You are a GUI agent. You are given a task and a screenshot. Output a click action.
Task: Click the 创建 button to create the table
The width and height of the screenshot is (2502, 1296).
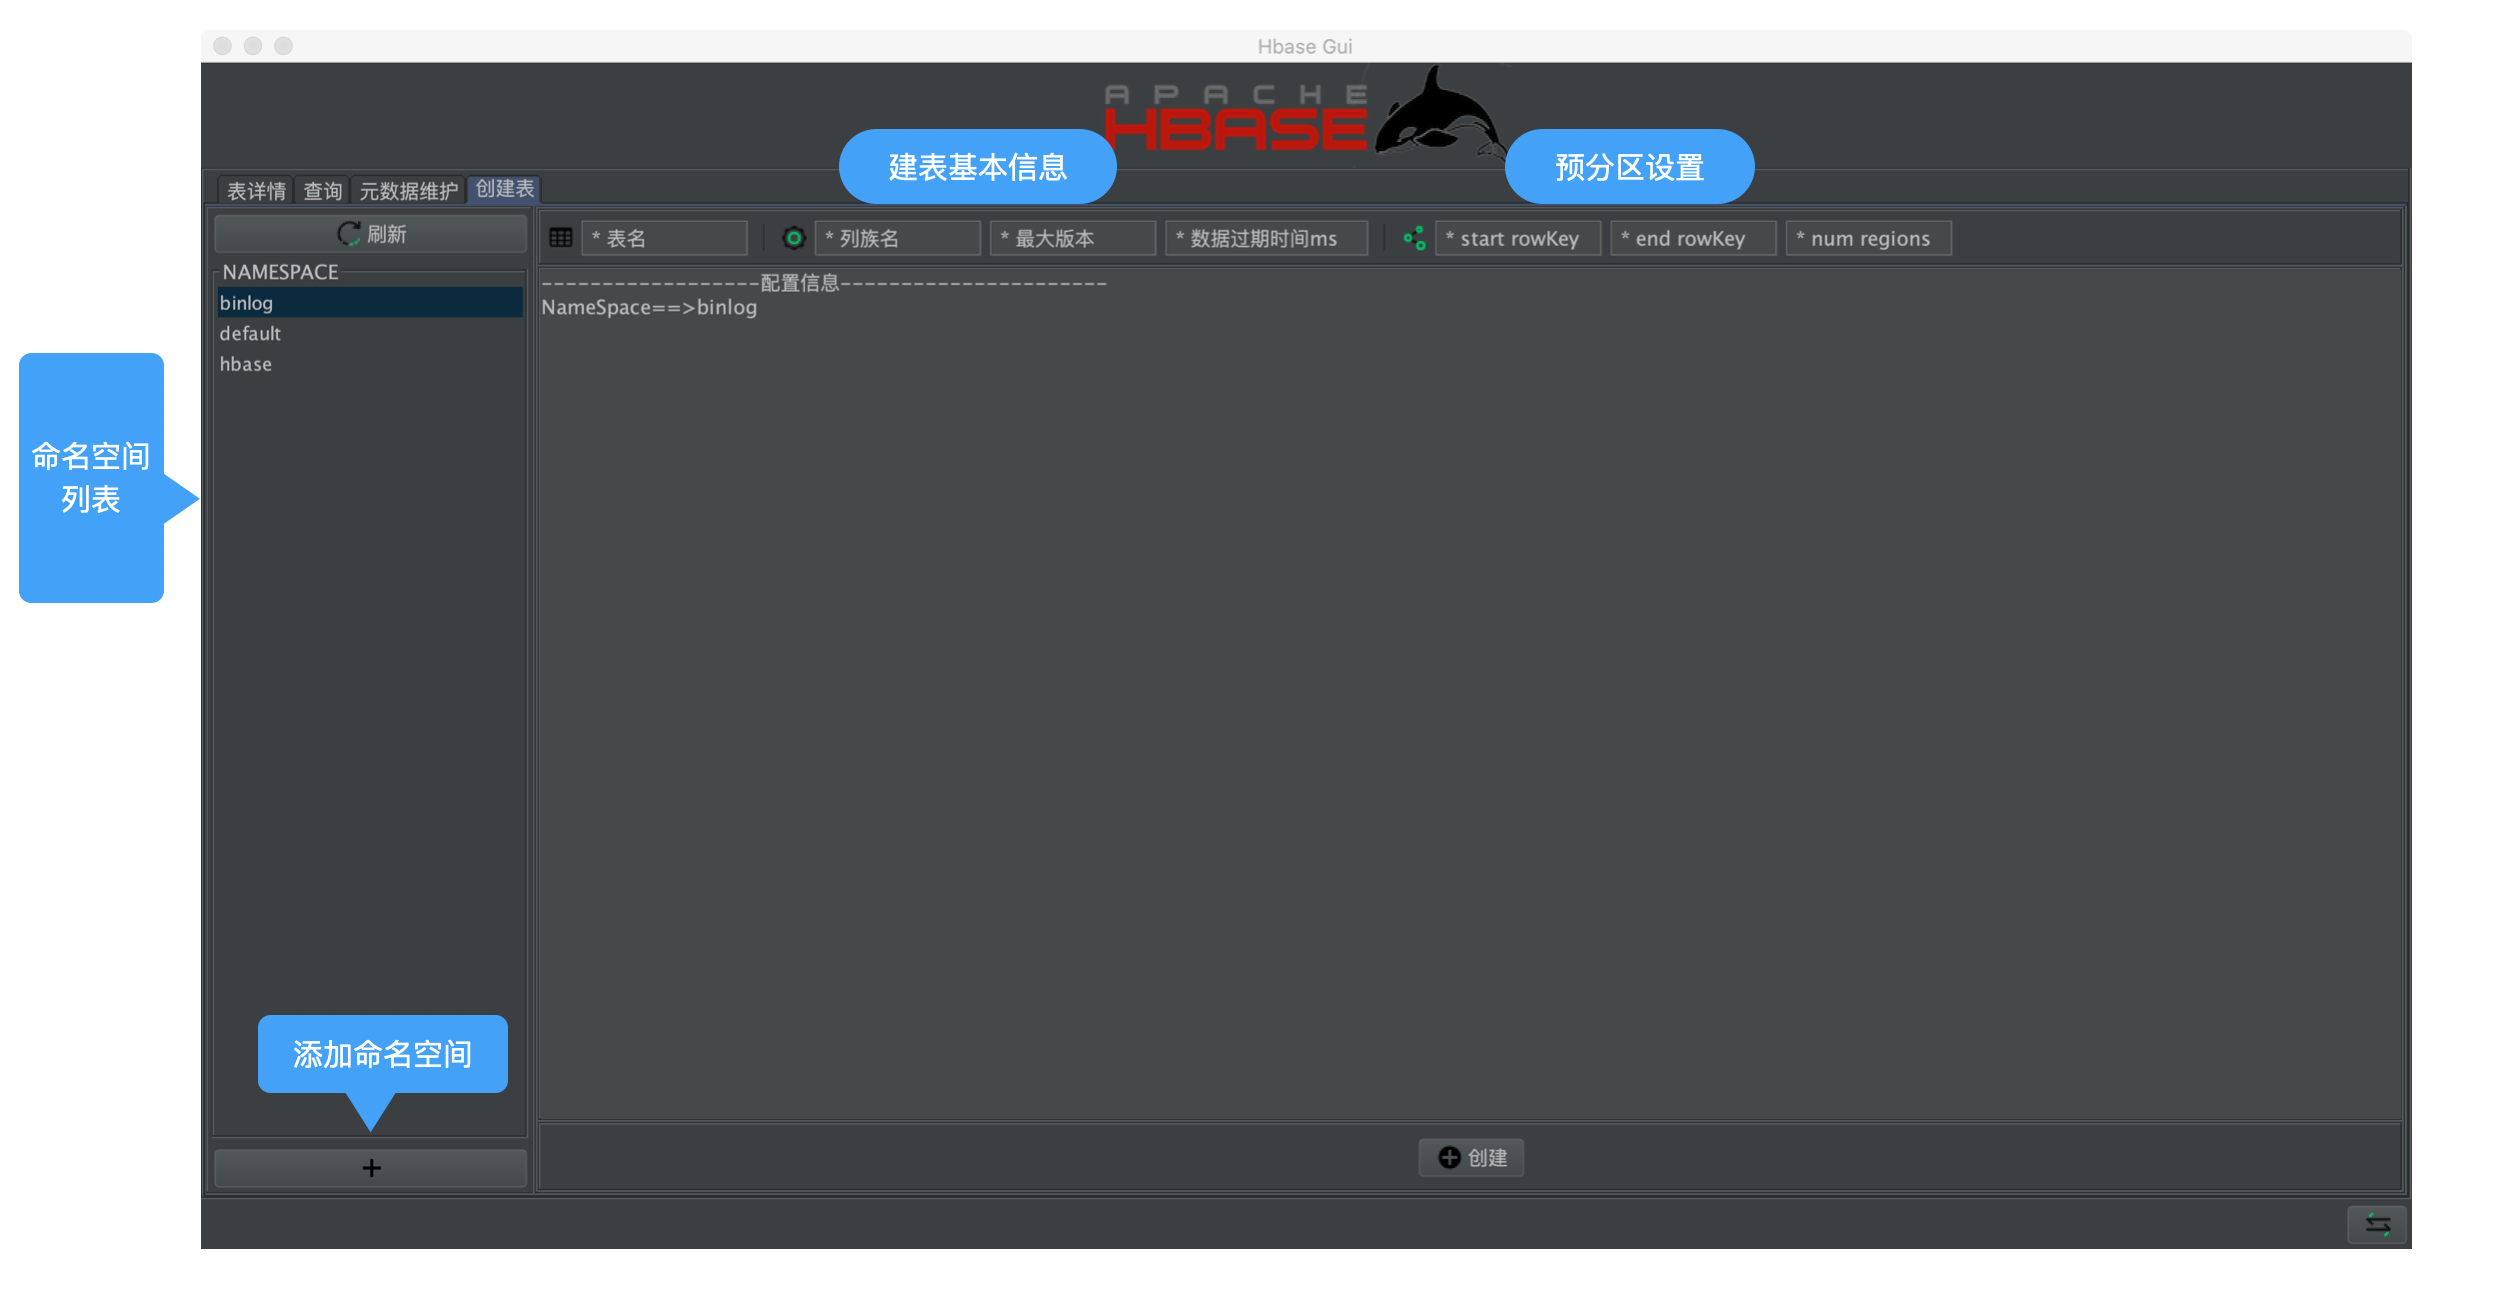click(x=1470, y=1157)
